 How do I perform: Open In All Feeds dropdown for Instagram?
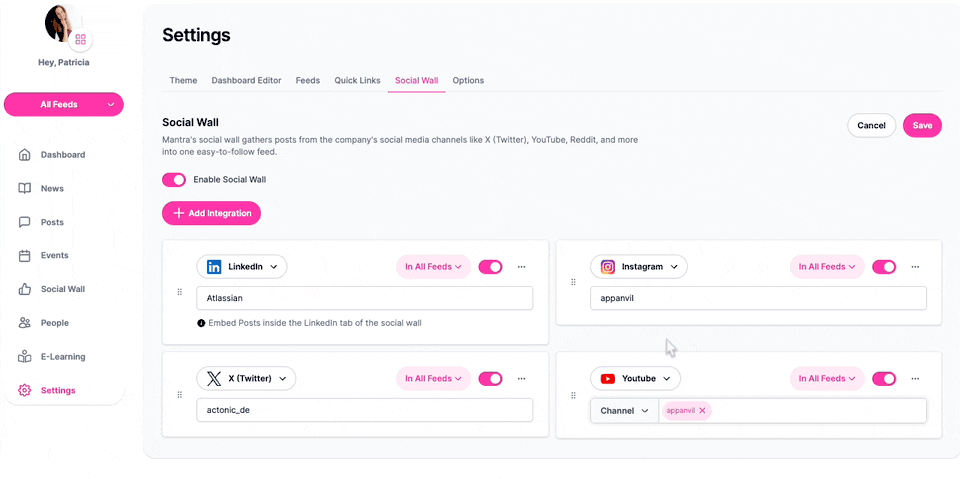827,266
